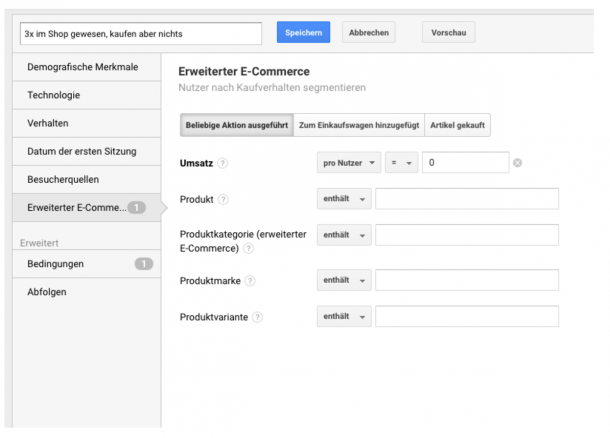The image size is (610, 438).
Task: Open the 'enthält' dropdown for Produktvariante
Action: click(344, 316)
